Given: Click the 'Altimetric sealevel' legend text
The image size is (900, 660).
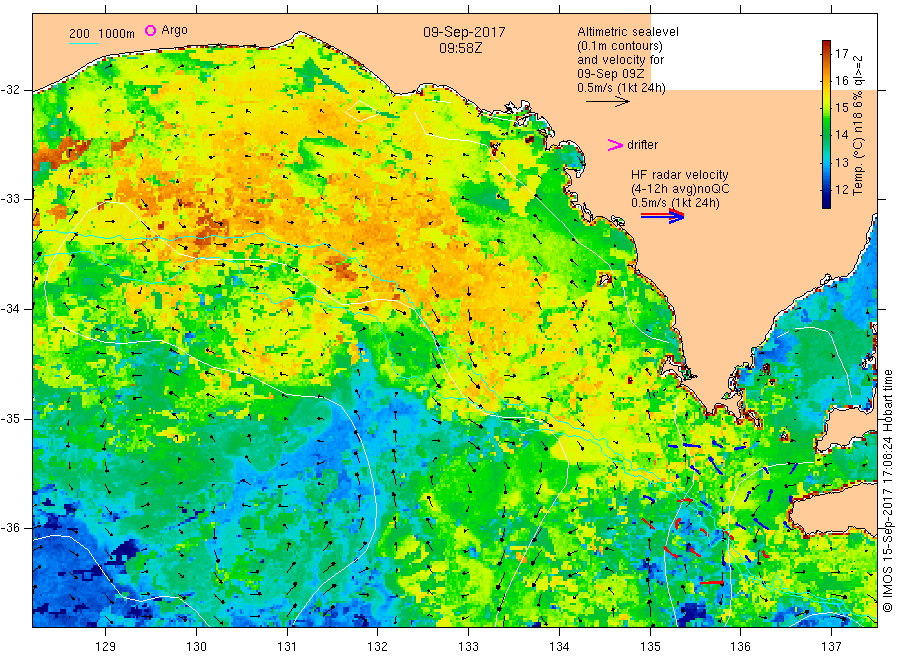Looking at the screenshot, I should [628, 32].
